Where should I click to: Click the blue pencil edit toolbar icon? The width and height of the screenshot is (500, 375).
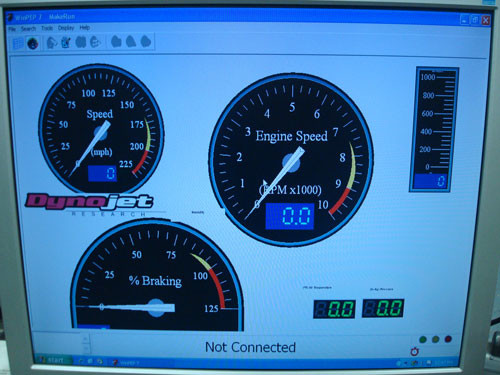click(x=66, y=42)
